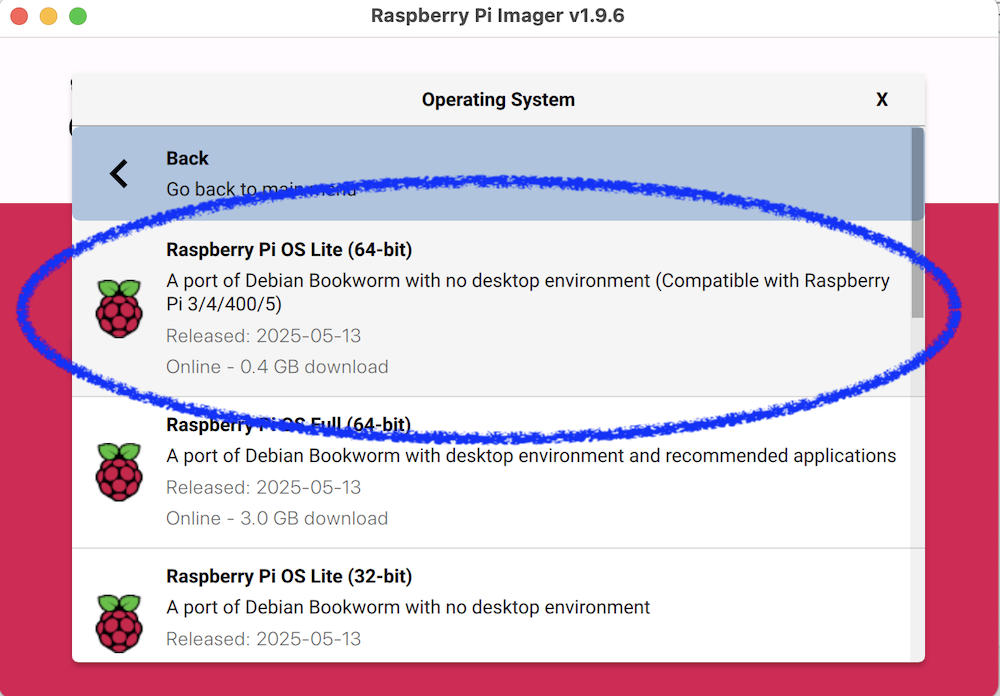
Task: Click the "Online - 0.4 GB download" text
Action: coord(277,367)
